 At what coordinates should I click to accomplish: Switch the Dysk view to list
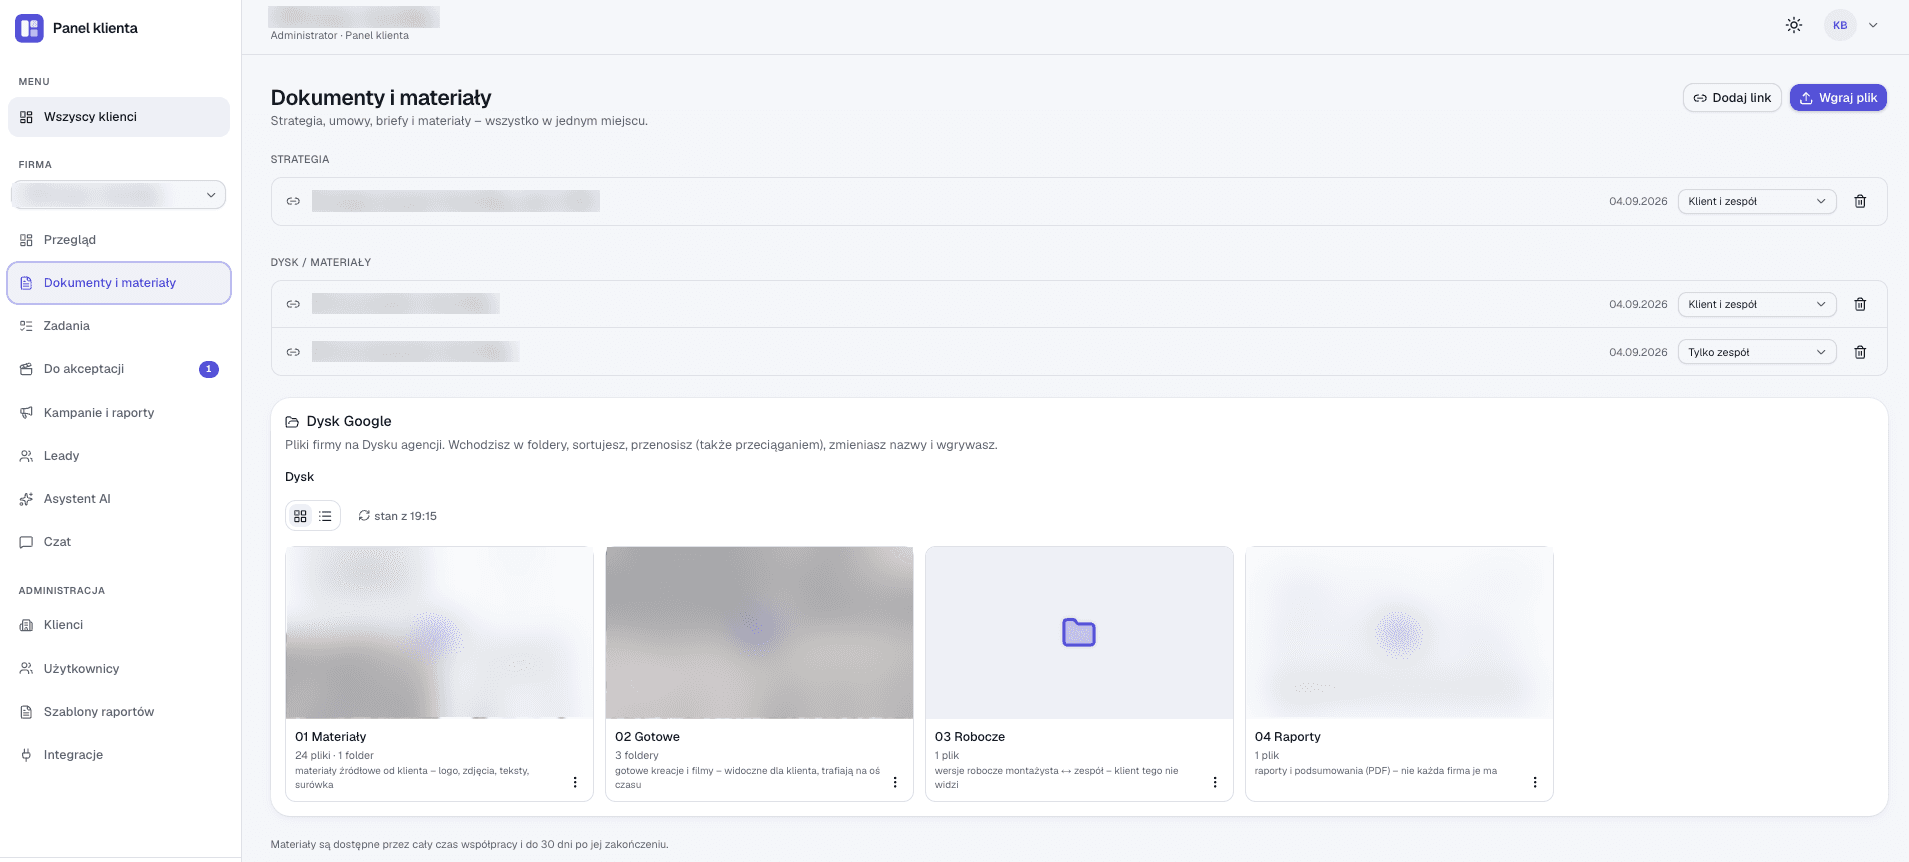pyautogui.click(x=325, y=516)
